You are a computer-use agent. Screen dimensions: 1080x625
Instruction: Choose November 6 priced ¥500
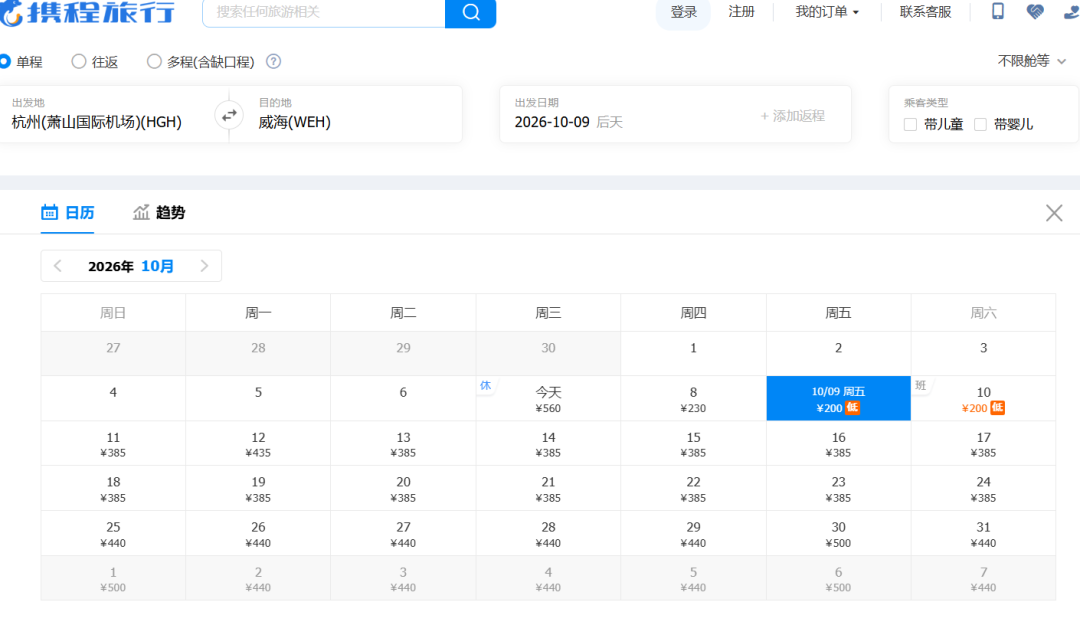(838, 578)
